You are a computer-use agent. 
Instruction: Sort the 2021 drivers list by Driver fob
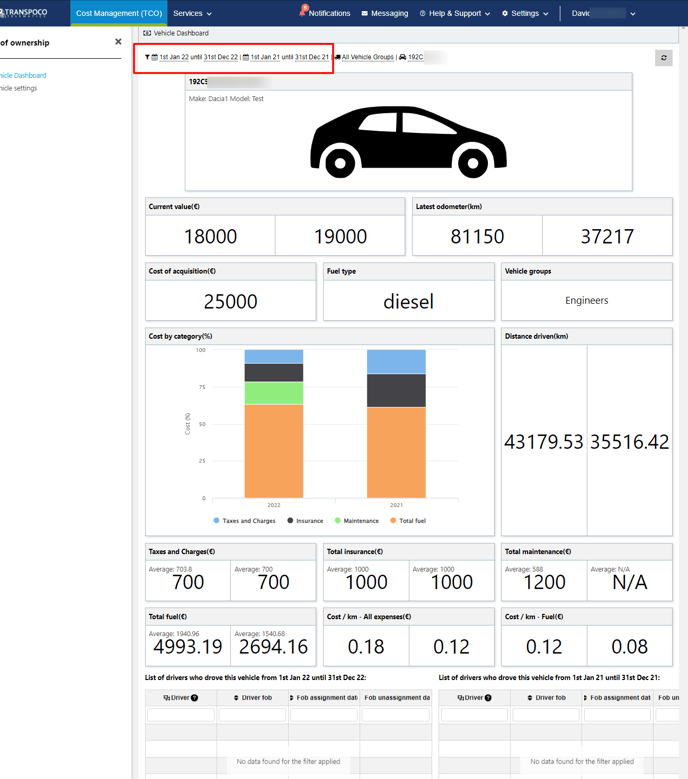(530, 698)
